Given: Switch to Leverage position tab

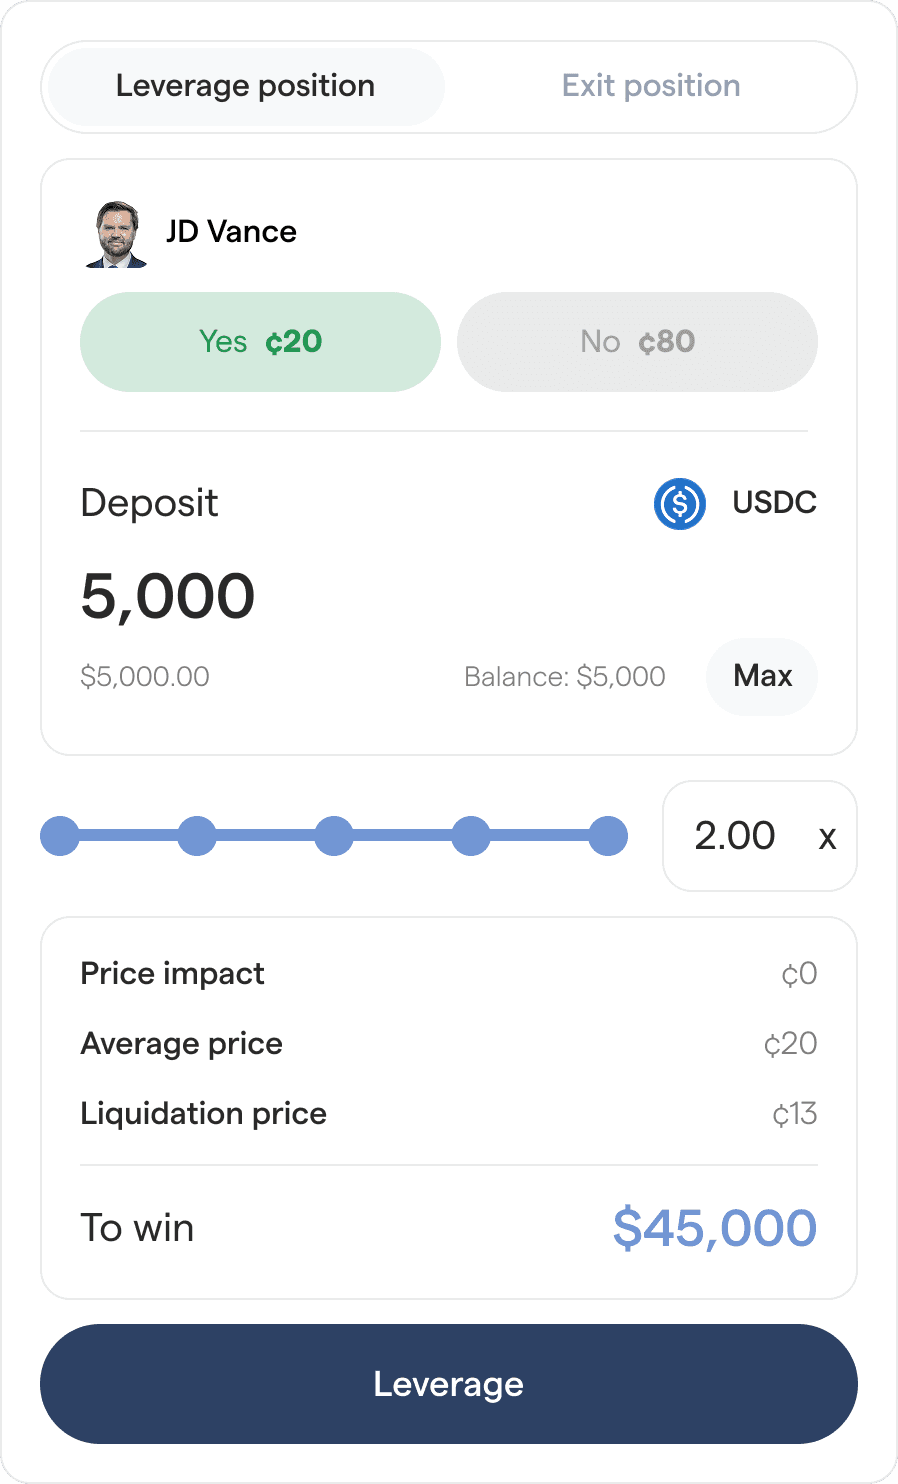Looking at the screenshot, I should point(245,87).
